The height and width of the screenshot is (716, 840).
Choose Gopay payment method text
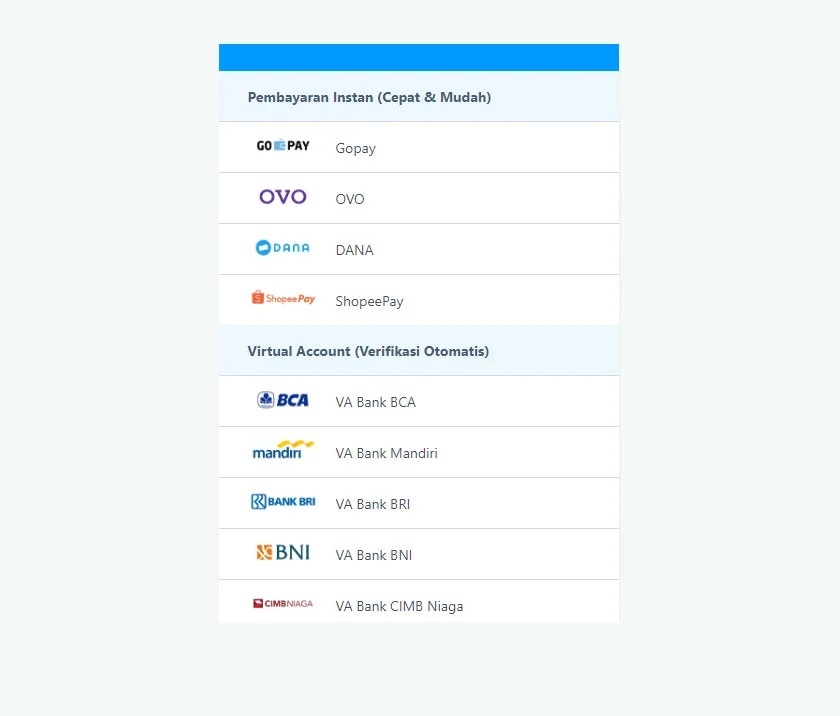pos(355,149)
